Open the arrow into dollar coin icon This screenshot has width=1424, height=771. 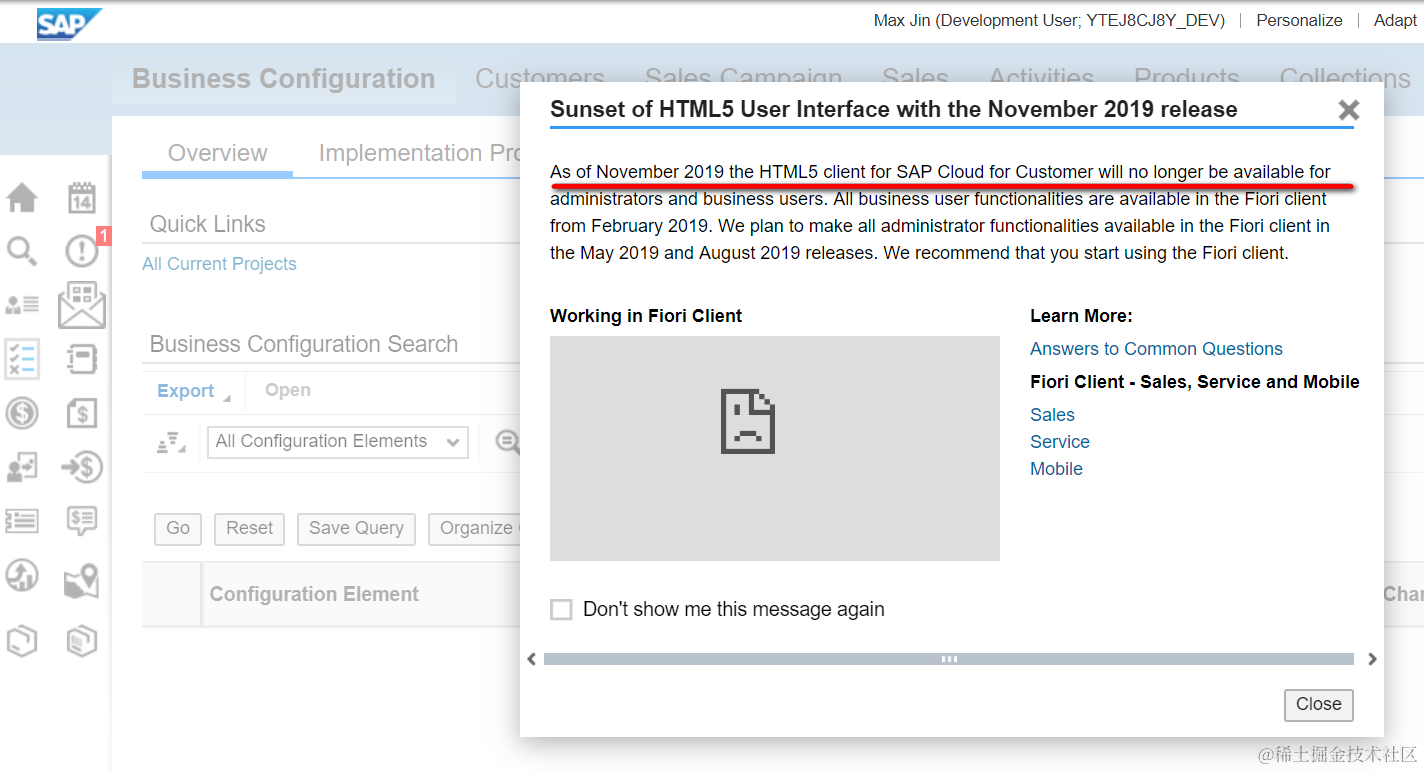[82, 466]
